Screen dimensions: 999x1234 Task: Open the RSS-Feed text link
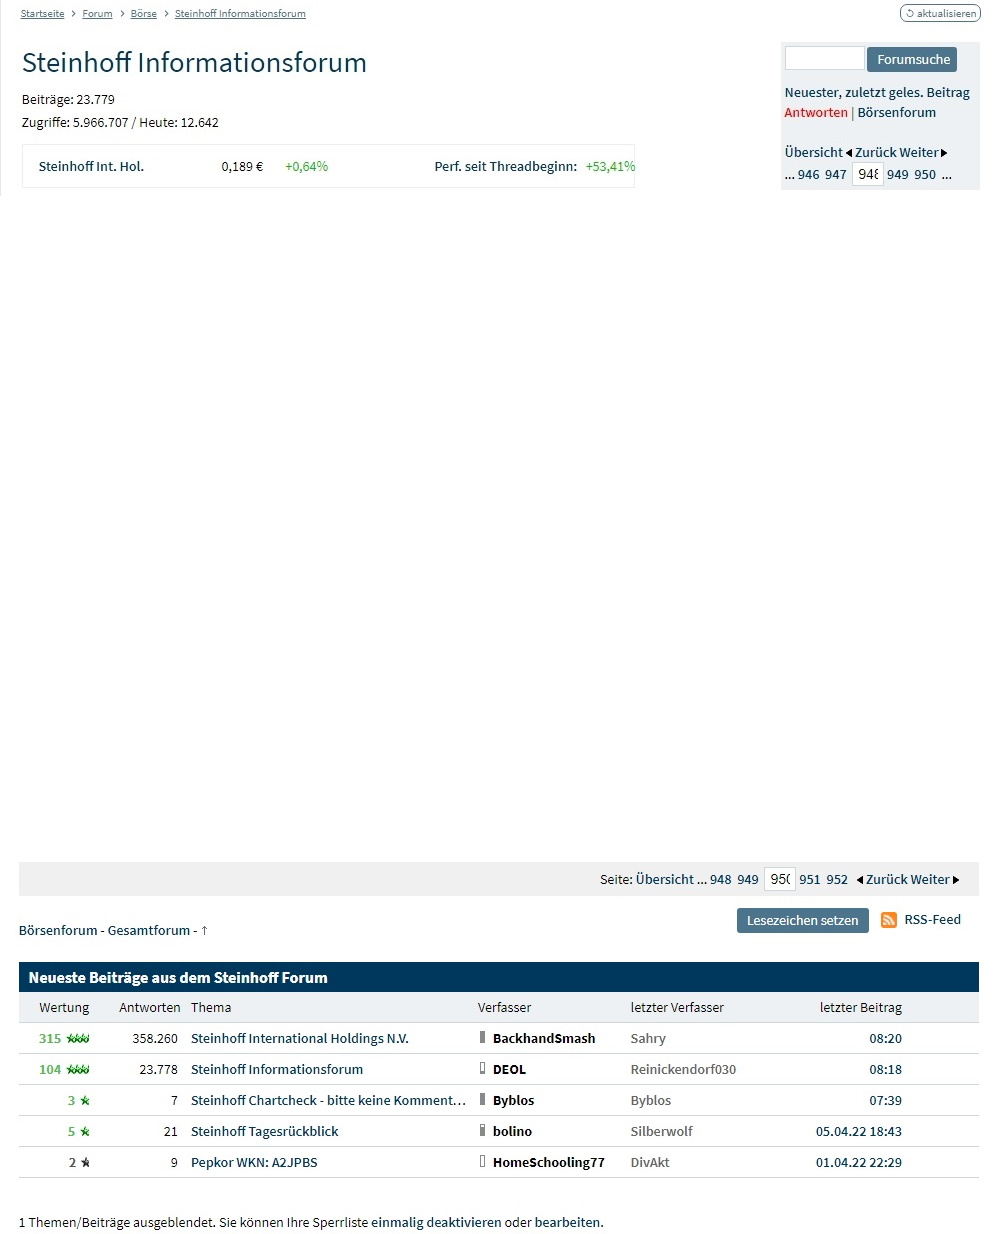932,920
